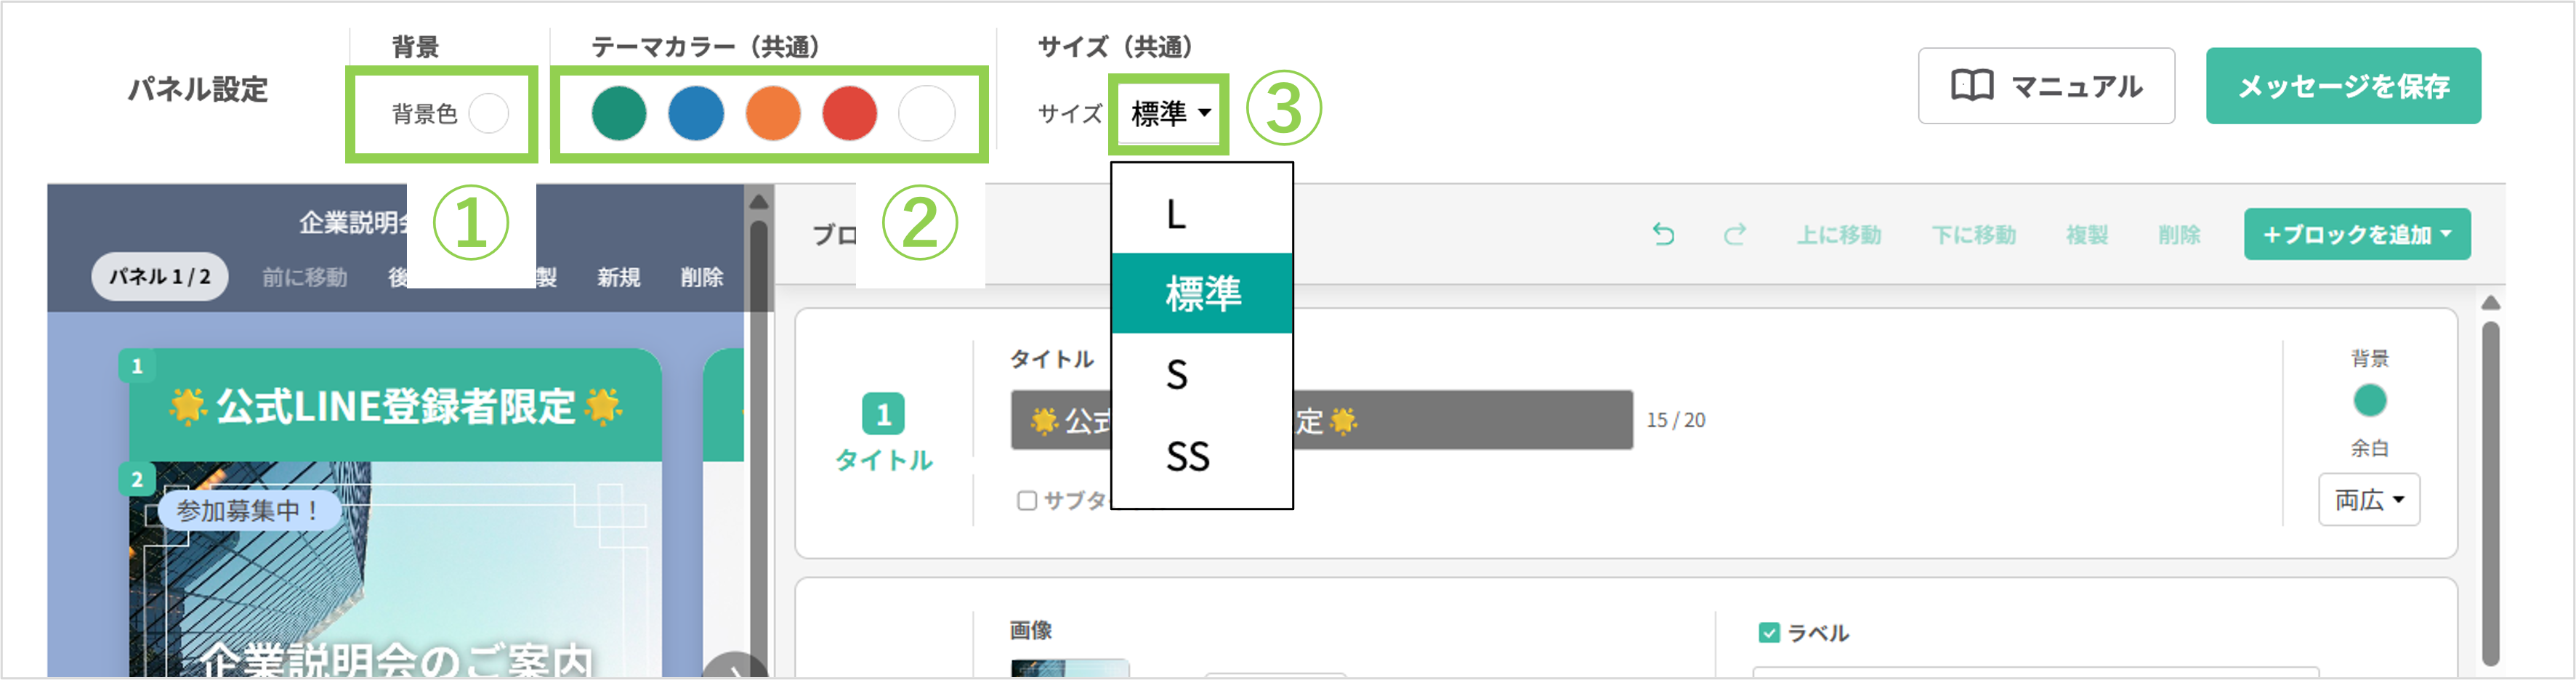Open the サイズ 標準 dropdown
2576x680 pixels.
click(x=1170, y=114)
